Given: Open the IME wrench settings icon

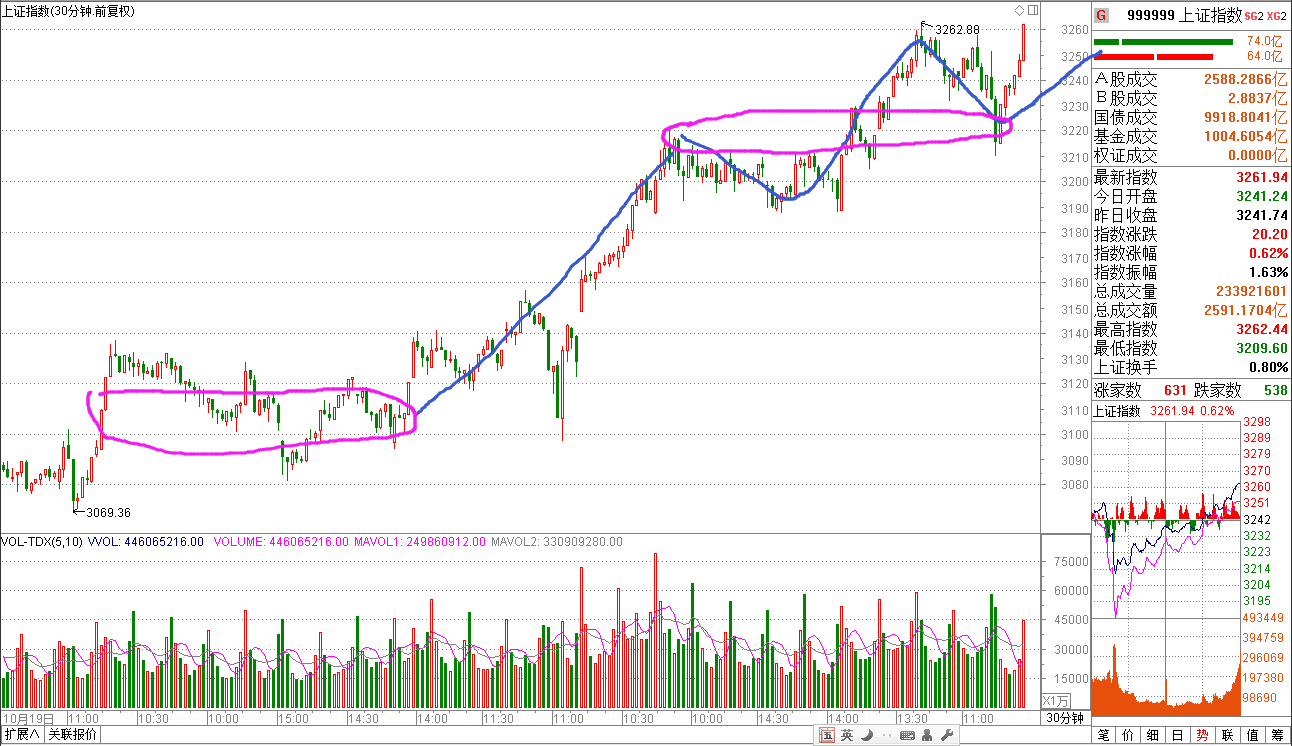Looking at the screenshot, I should [x=947, y=736].
